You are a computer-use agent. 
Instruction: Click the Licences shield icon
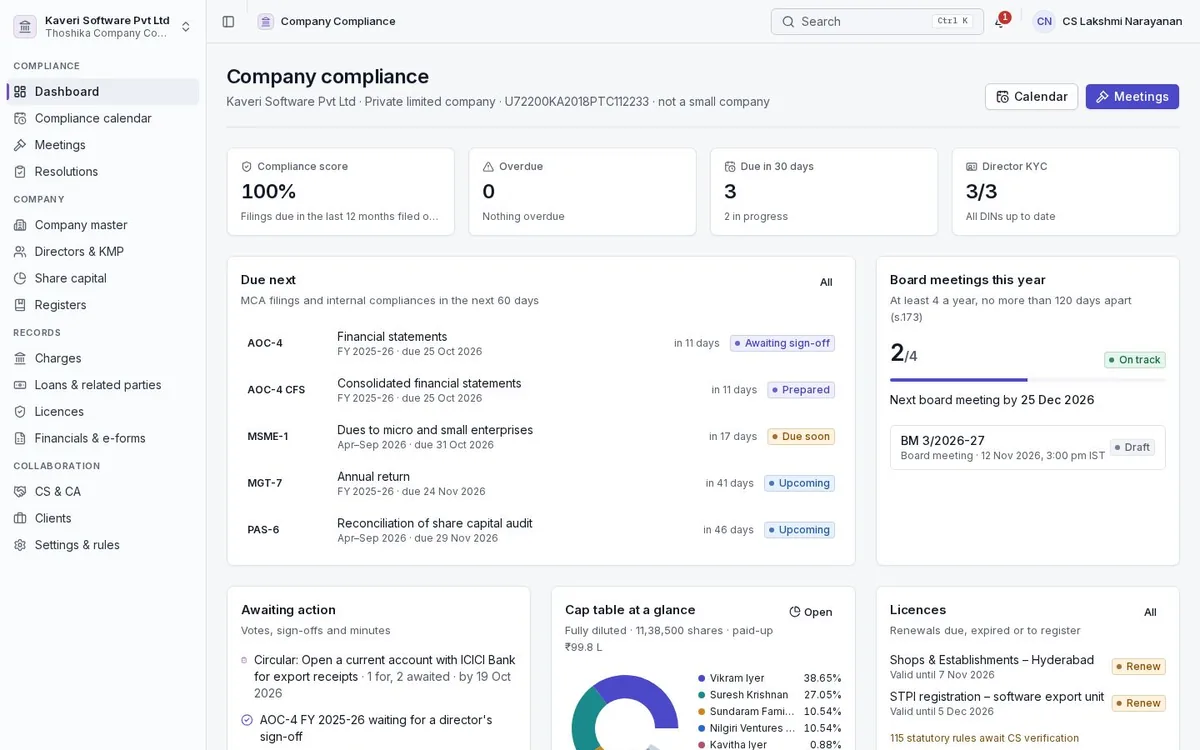pos(20,412)
